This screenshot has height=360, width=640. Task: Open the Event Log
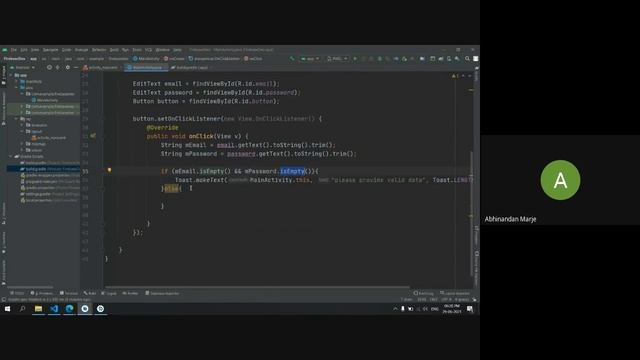pyautogui.click(x=424, y=293)
